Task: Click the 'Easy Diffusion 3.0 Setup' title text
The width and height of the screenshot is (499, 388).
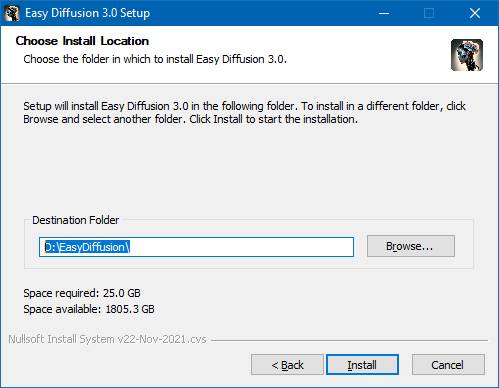Action: 88,13
